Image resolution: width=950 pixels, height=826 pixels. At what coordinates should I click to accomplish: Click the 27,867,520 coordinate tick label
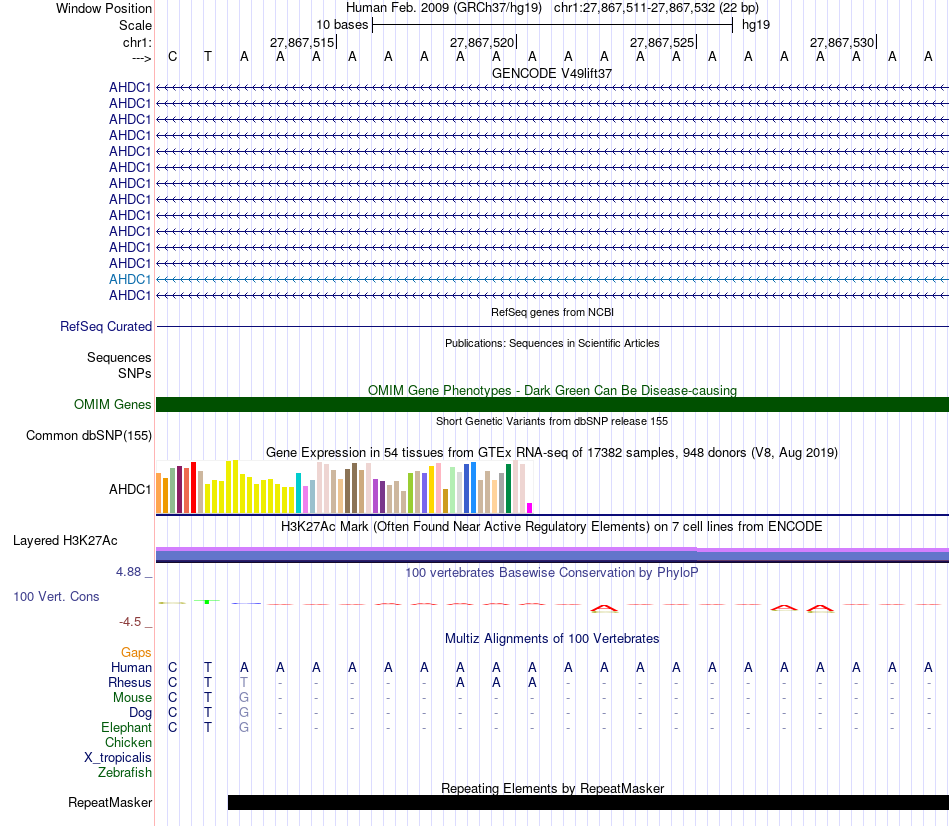482,42
